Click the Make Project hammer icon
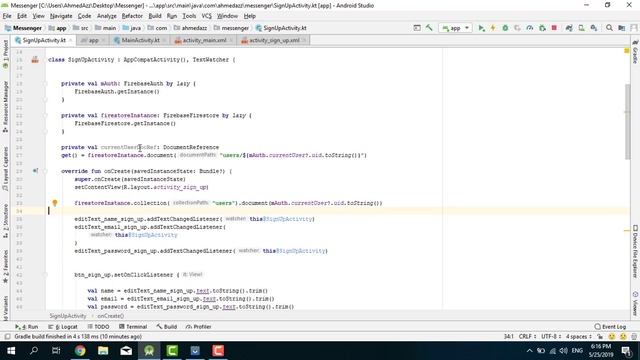The height and width of the screenshot is (360, 640). (x=429, y=28)
